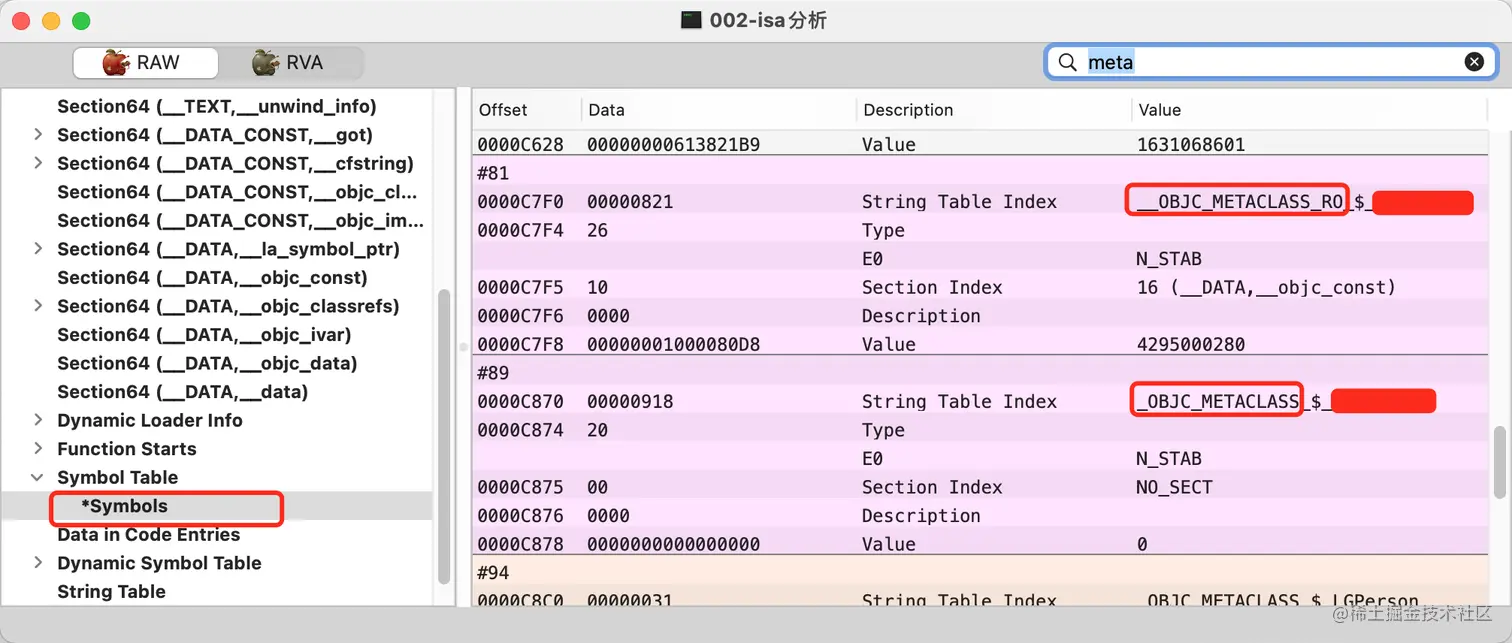Click the Value column header
Image resolution: width=1512 pixels, height=643 pixels.
[x=1160, y=110]
